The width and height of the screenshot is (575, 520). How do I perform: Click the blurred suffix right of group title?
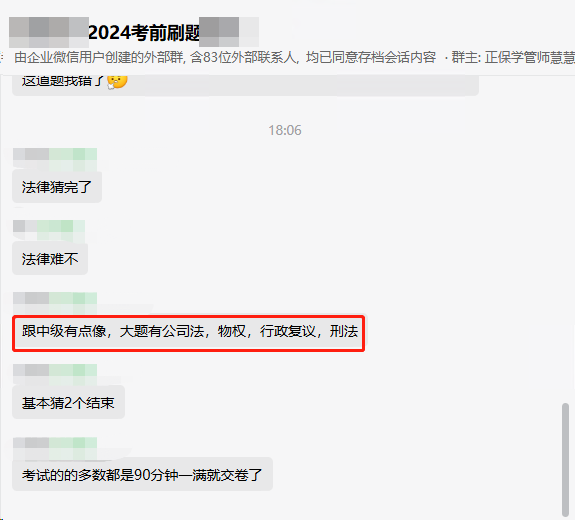click(x=229, y=32)
